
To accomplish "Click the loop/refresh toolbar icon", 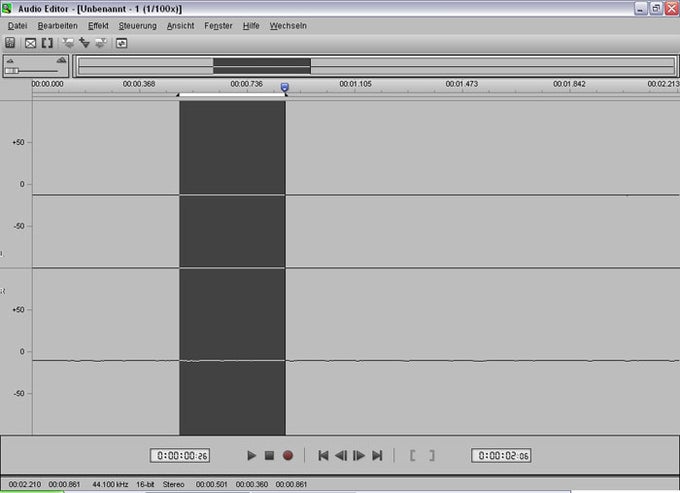I will [x=121, y=43].
